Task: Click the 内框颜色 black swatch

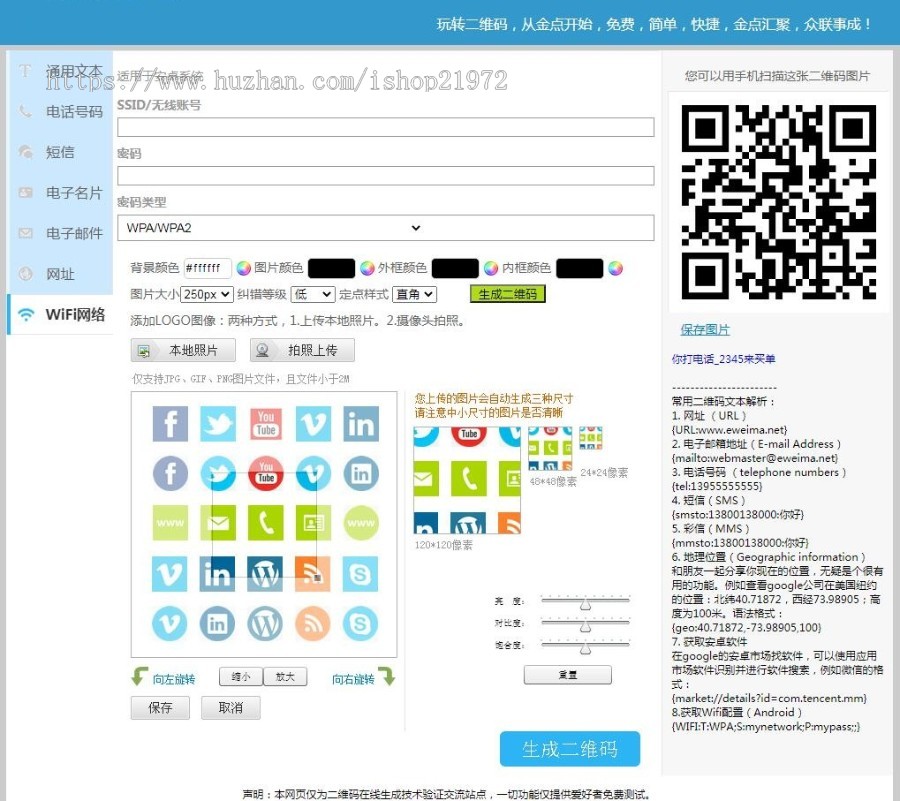Action: 580,268
